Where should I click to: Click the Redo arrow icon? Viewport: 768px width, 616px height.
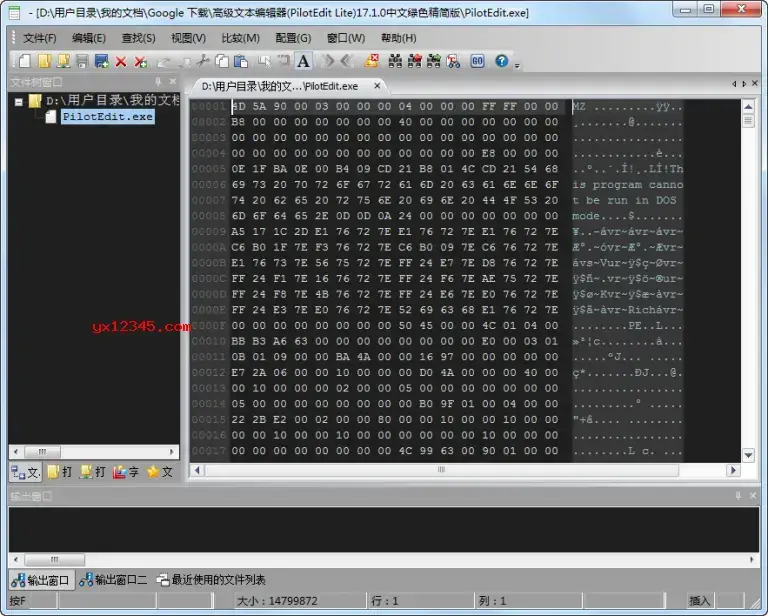tap(185, 62)
